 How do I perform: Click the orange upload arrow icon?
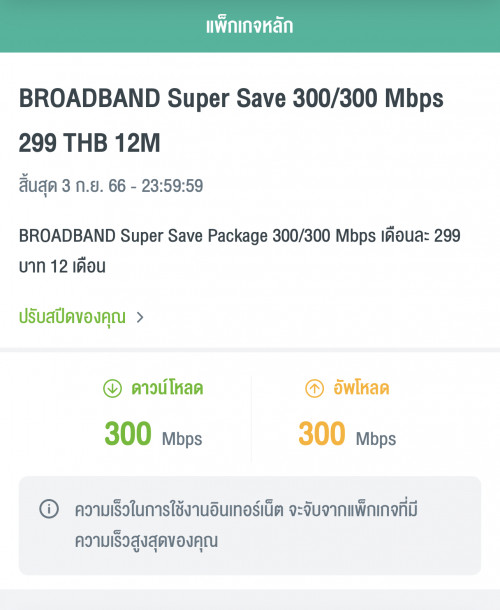click(x=314, y=388)
